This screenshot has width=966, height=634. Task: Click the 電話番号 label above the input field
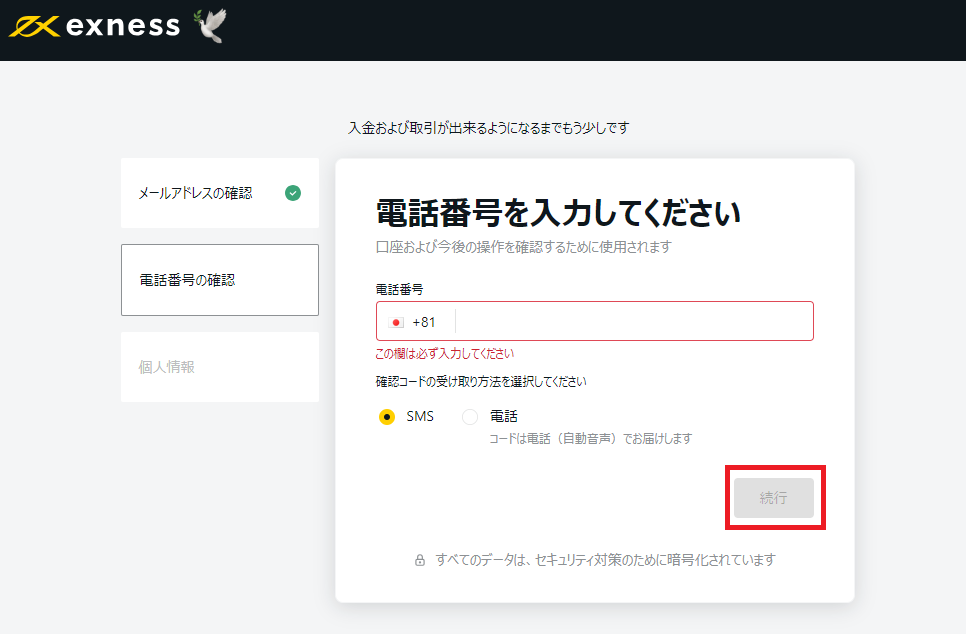click(x=399, y=290)
